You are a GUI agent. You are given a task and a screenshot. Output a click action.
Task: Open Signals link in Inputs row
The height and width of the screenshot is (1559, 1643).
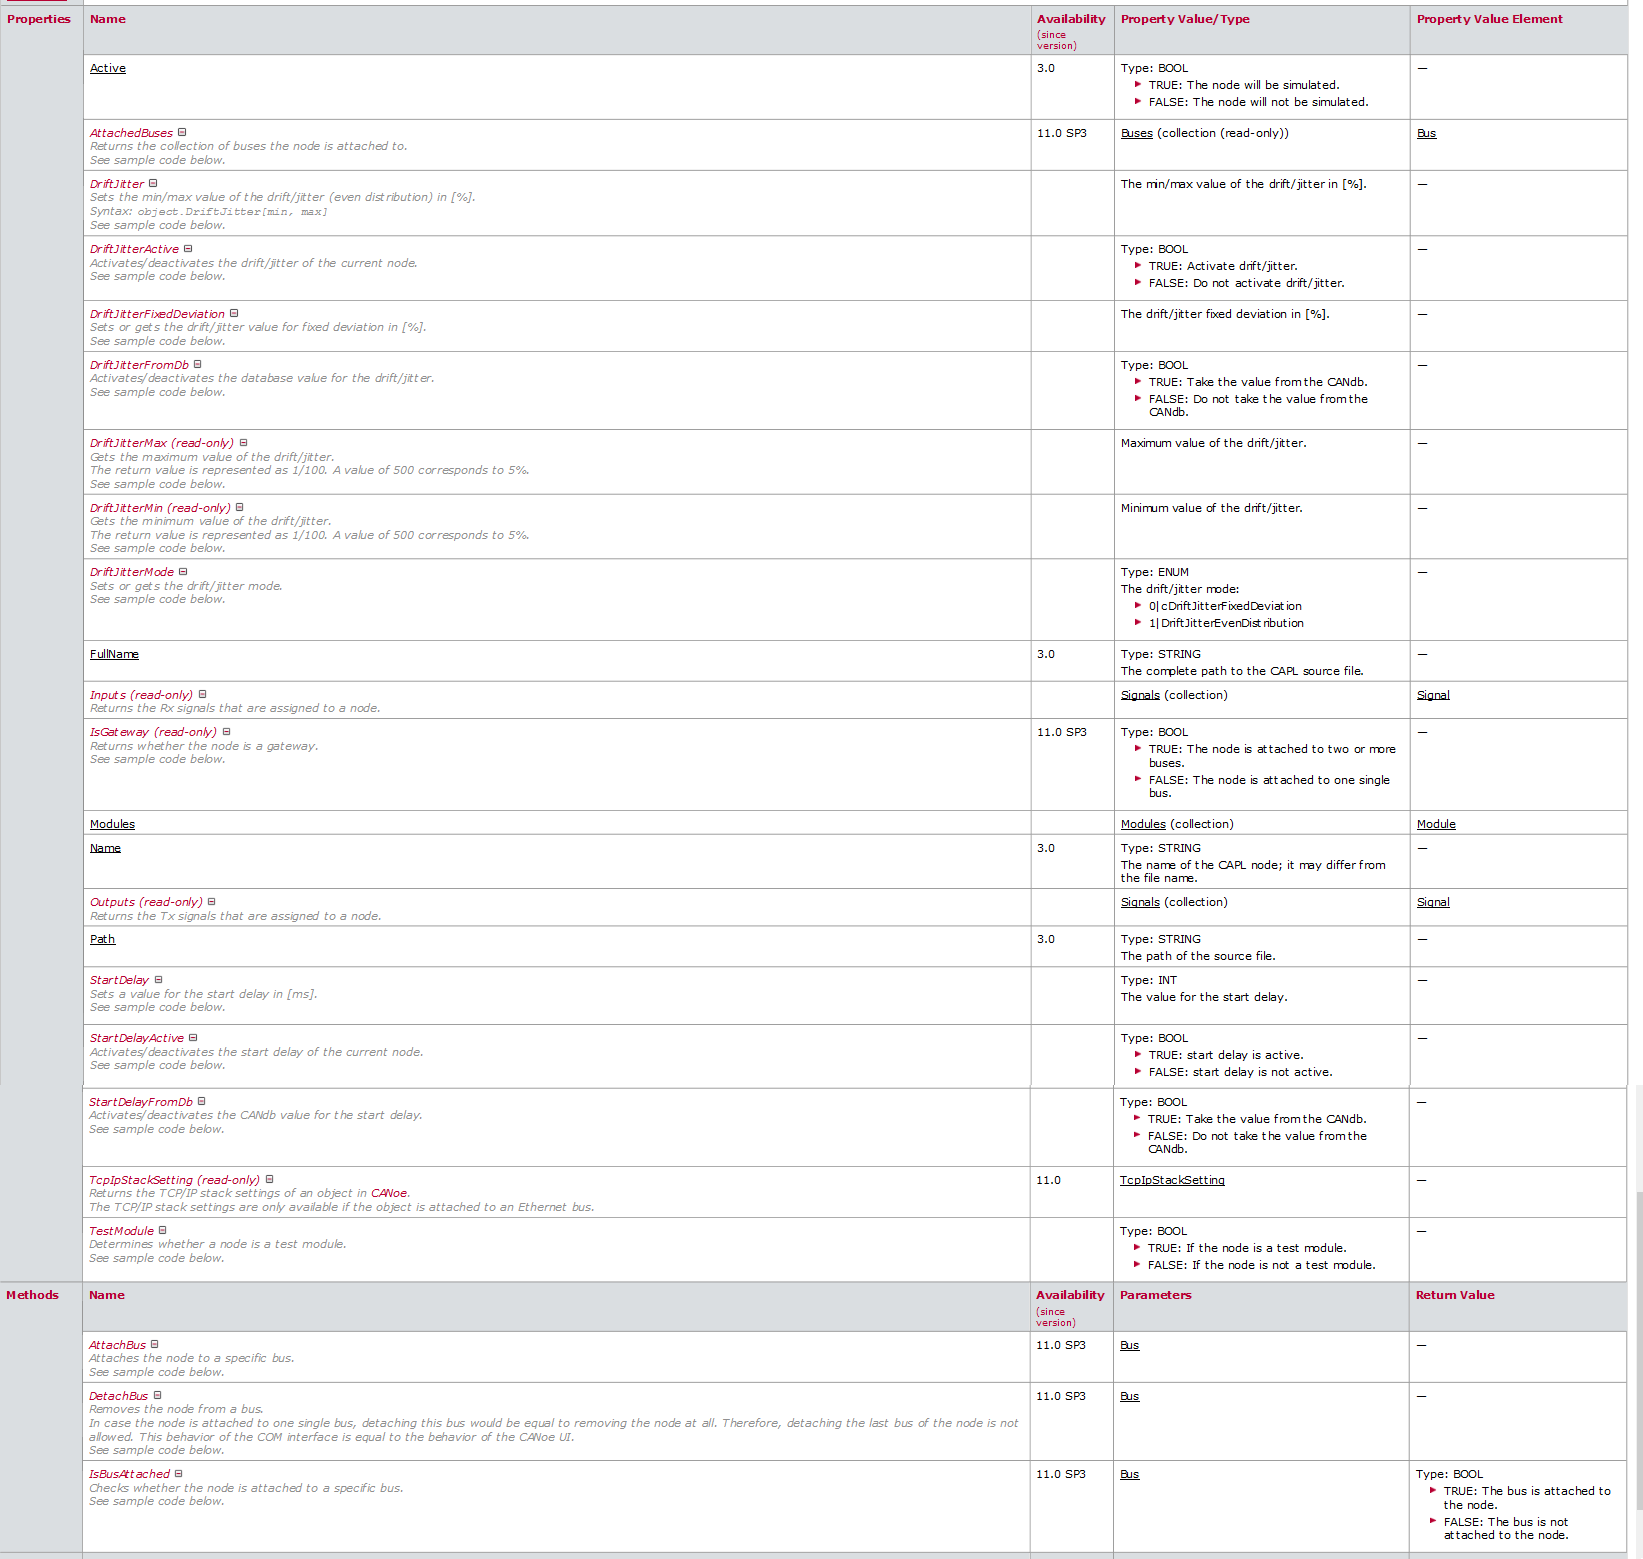click(1140, 695)
